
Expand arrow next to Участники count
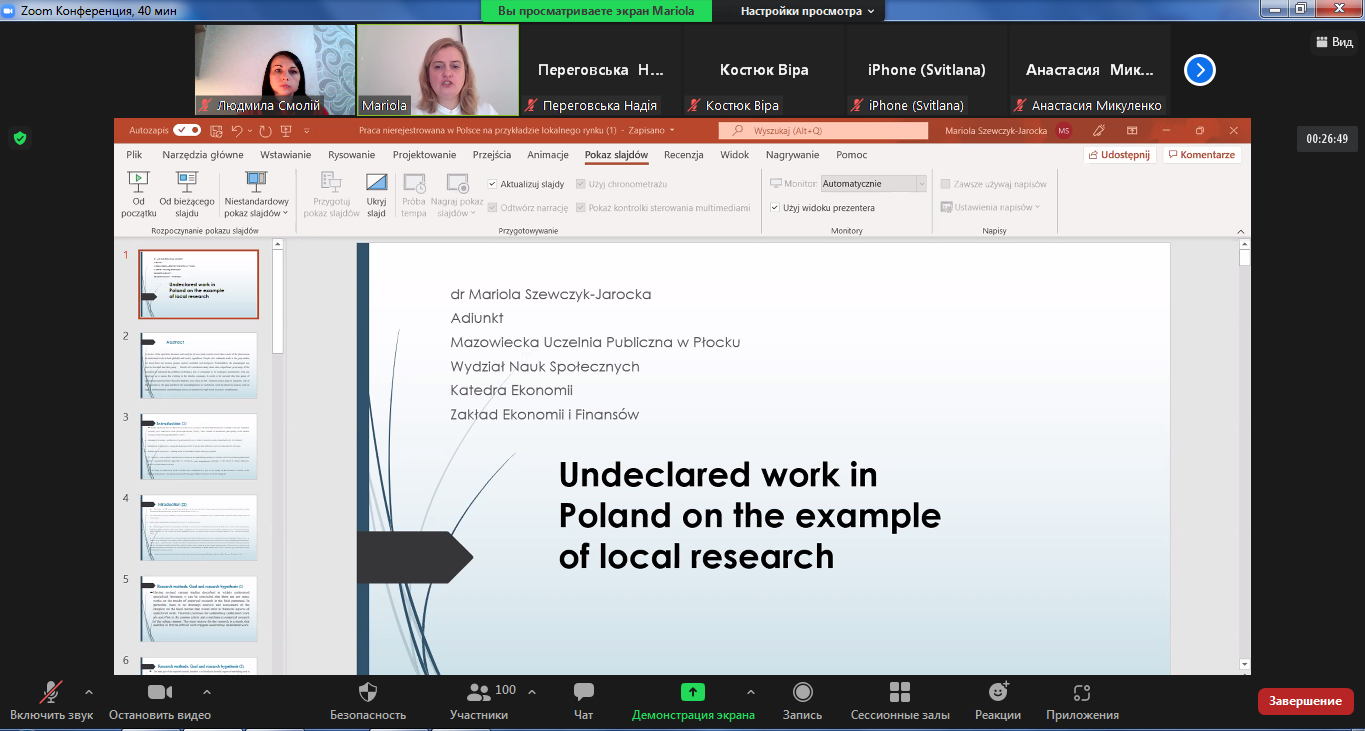click(531, 692)
